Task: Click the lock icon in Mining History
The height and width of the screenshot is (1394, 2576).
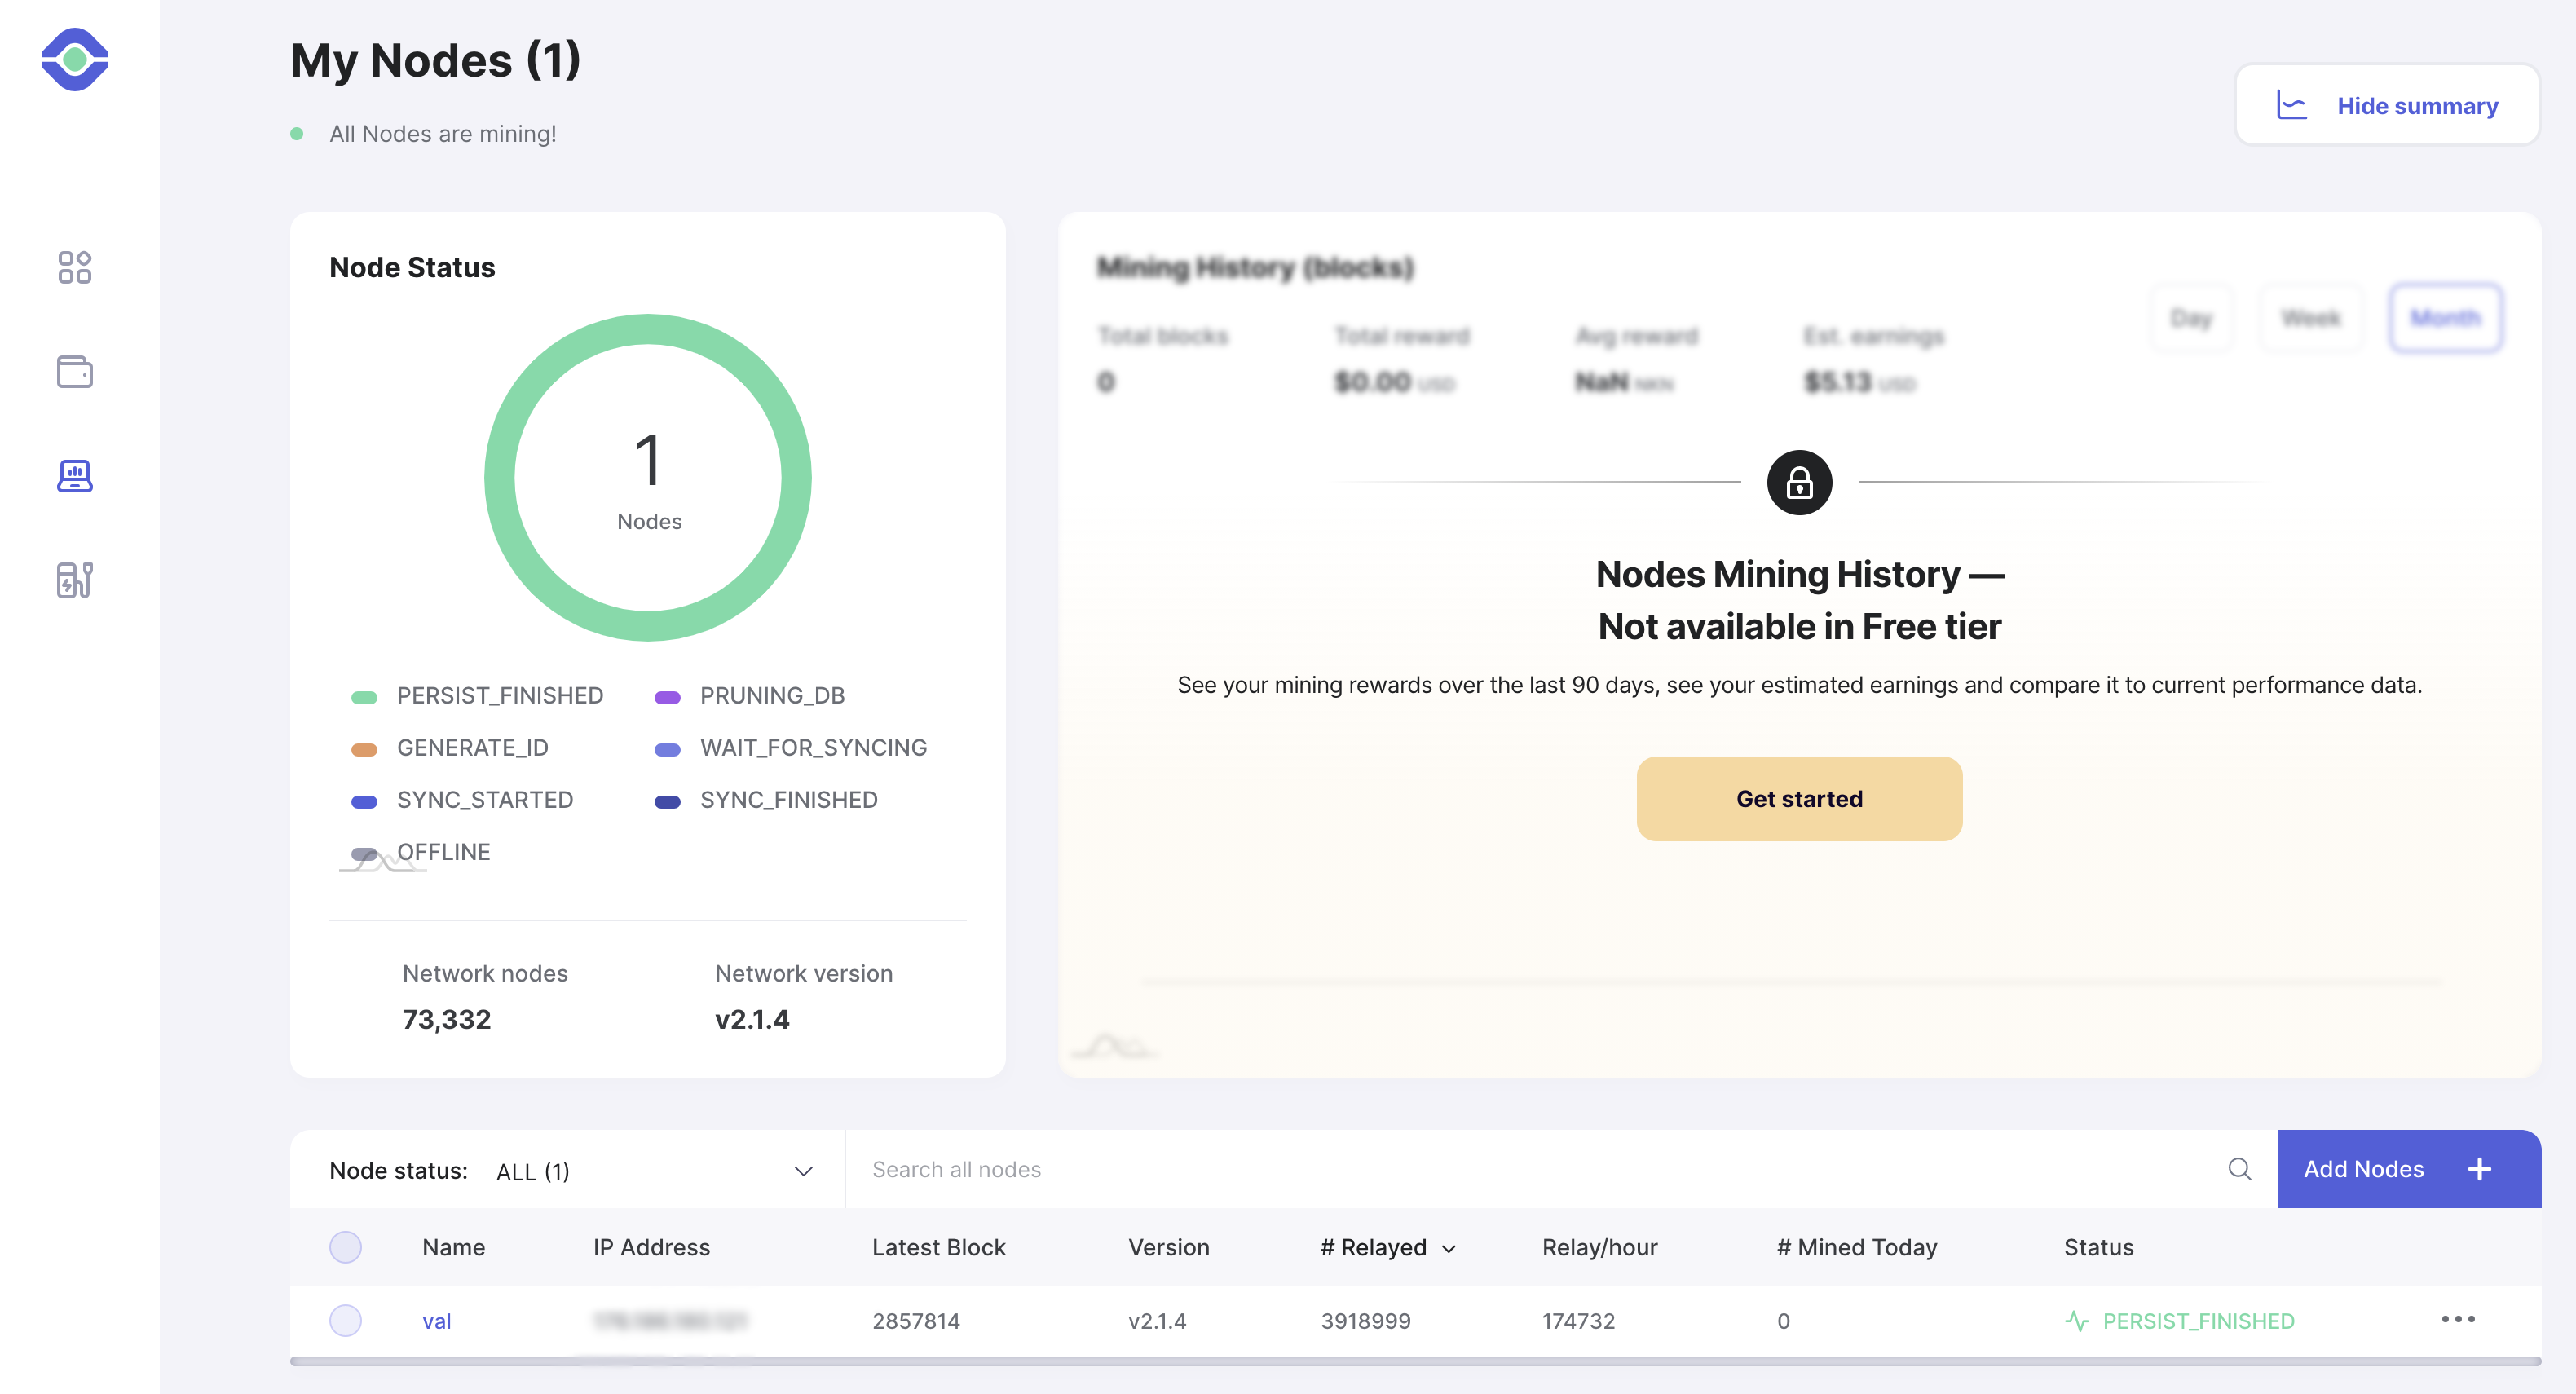Action: pos(1799,483)
